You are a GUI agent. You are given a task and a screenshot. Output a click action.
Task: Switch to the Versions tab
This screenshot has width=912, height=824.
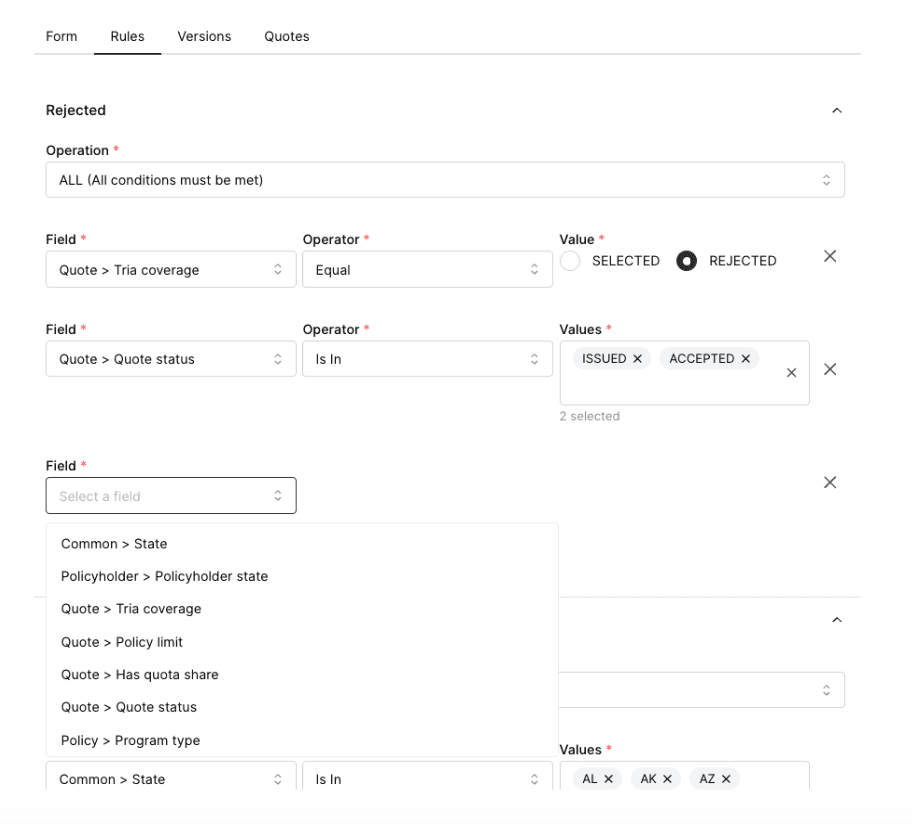pos(204,36)
